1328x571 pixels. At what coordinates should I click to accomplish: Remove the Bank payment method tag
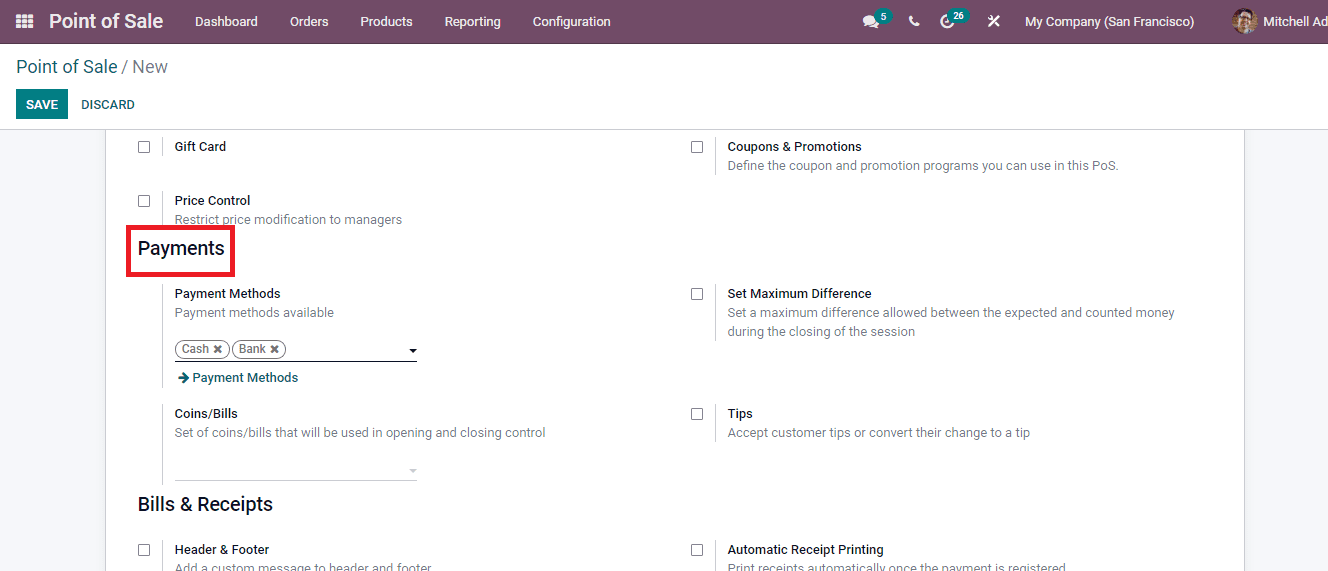tap(275, 349)
